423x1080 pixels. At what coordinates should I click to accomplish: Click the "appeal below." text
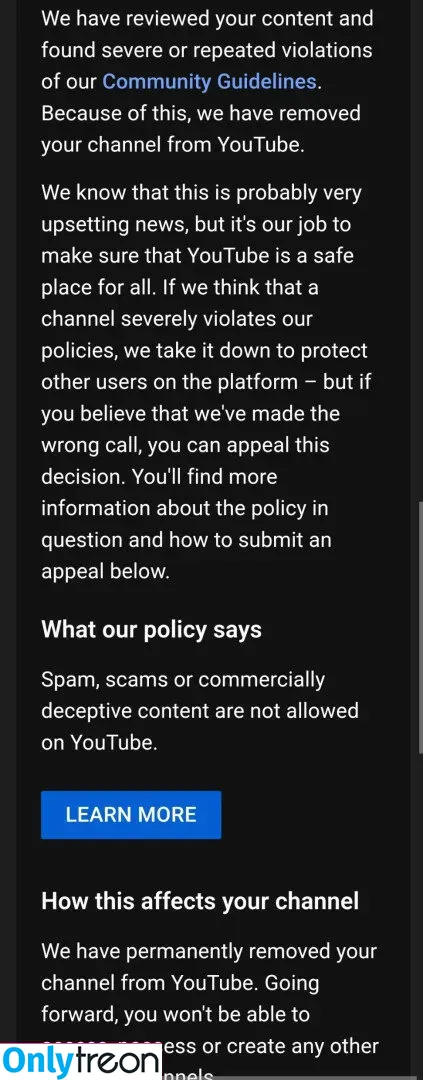[105, 572]
